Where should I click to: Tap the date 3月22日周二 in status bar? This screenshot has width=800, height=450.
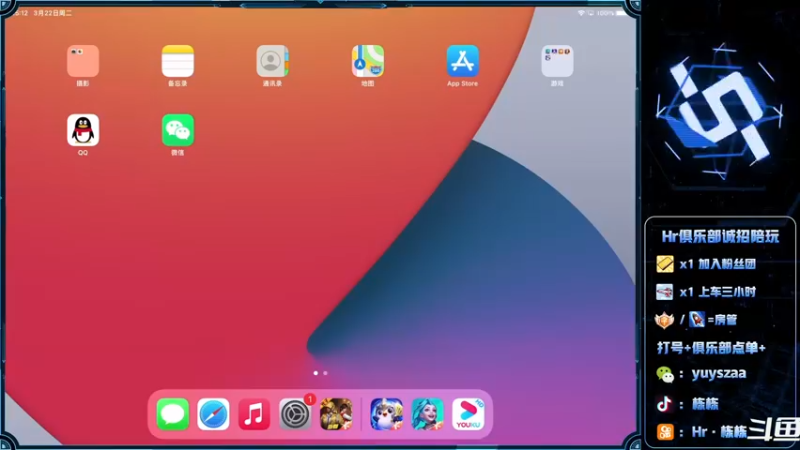pyautogui.click(x=53, y=13)
